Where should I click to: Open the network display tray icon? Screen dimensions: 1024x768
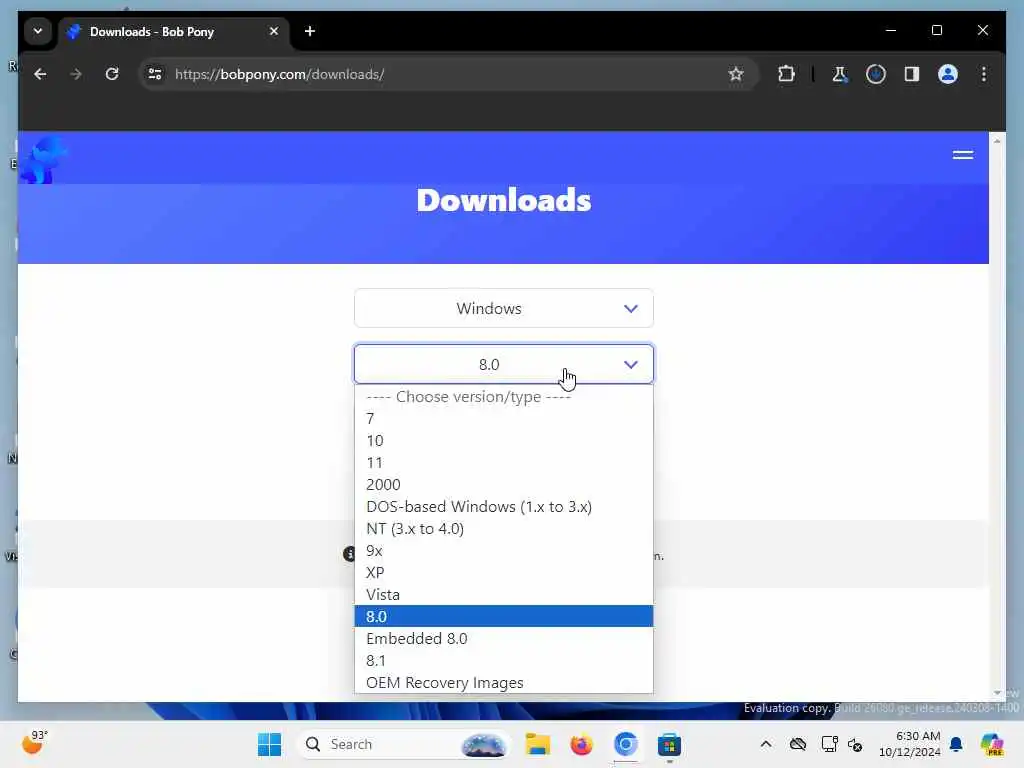point(829,744)
